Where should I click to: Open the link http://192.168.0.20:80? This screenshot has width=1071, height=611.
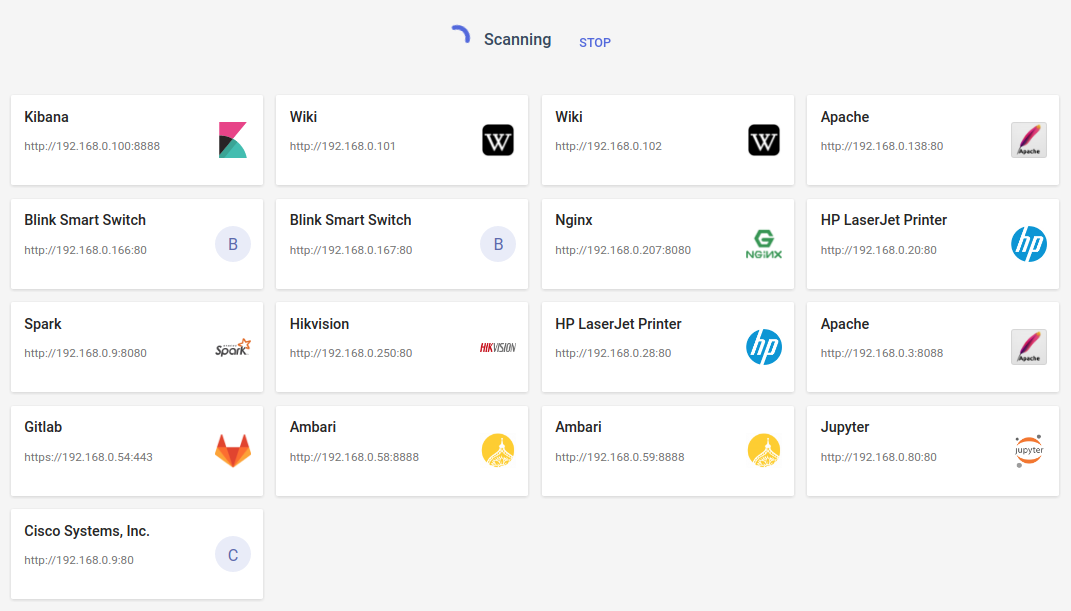tap(878, 250)
